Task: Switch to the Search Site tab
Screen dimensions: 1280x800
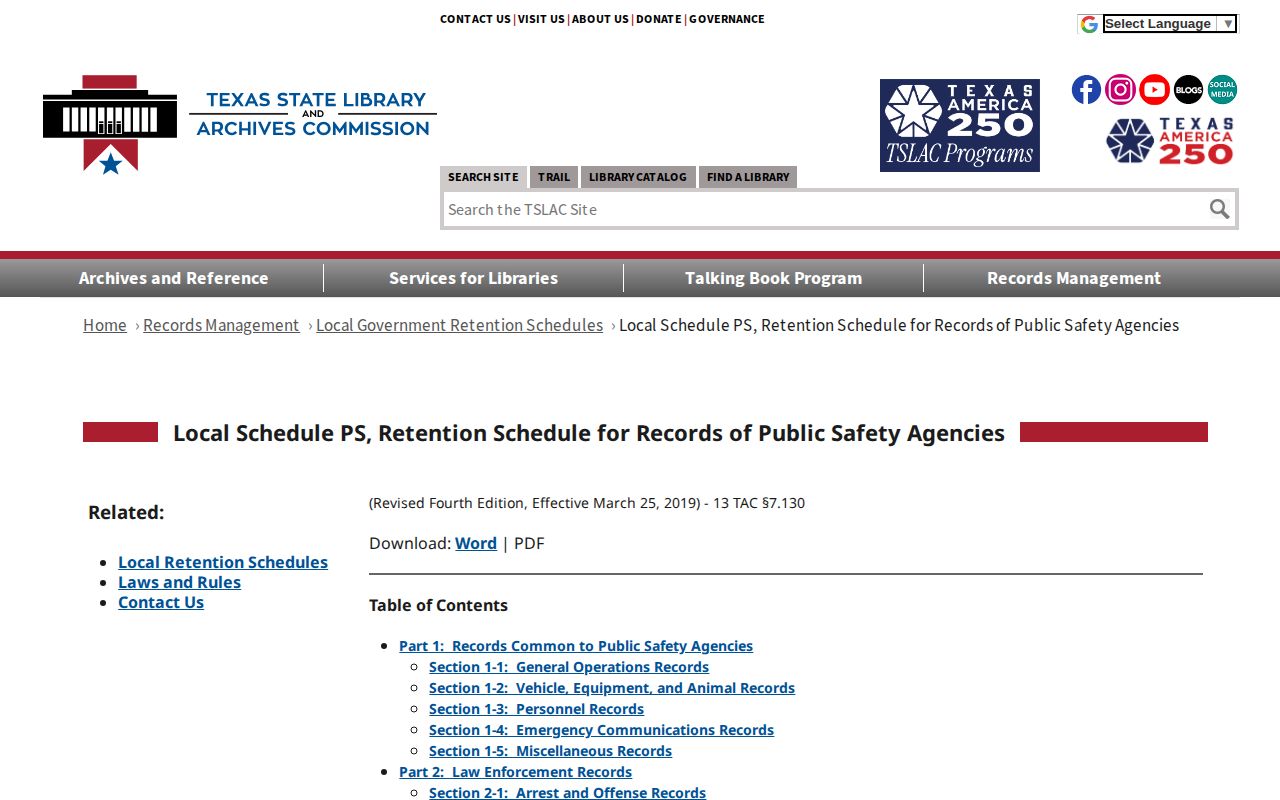Action: 483,177
